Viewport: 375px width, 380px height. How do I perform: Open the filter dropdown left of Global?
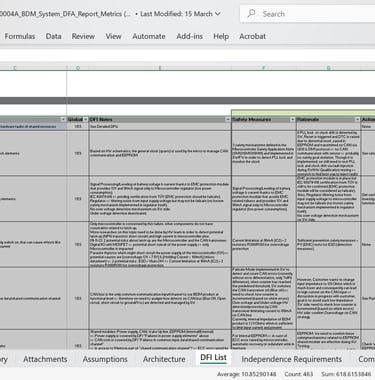(x=63, y=119)
